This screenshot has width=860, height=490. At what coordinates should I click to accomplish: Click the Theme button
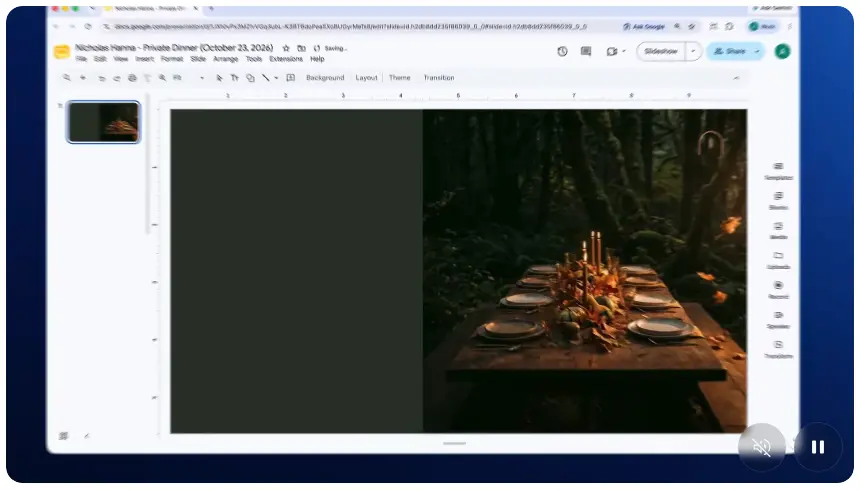pos(399,78)
